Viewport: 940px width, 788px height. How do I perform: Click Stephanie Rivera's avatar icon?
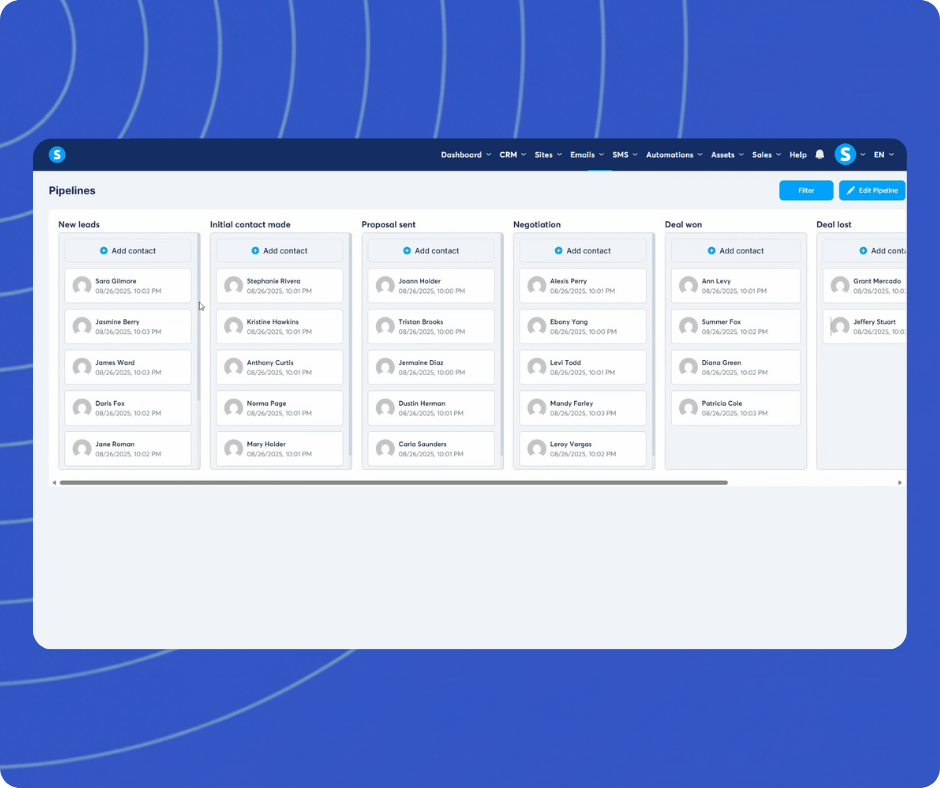233,285
